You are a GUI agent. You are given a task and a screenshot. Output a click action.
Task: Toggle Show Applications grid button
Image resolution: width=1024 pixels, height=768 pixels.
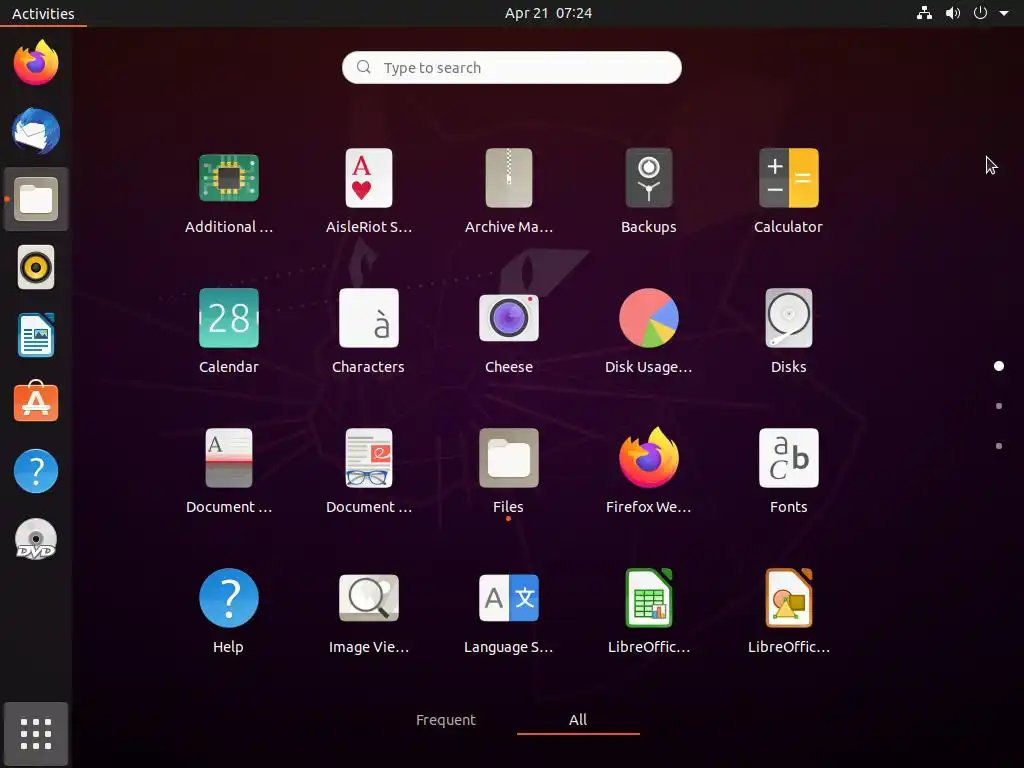coord(36,733)
